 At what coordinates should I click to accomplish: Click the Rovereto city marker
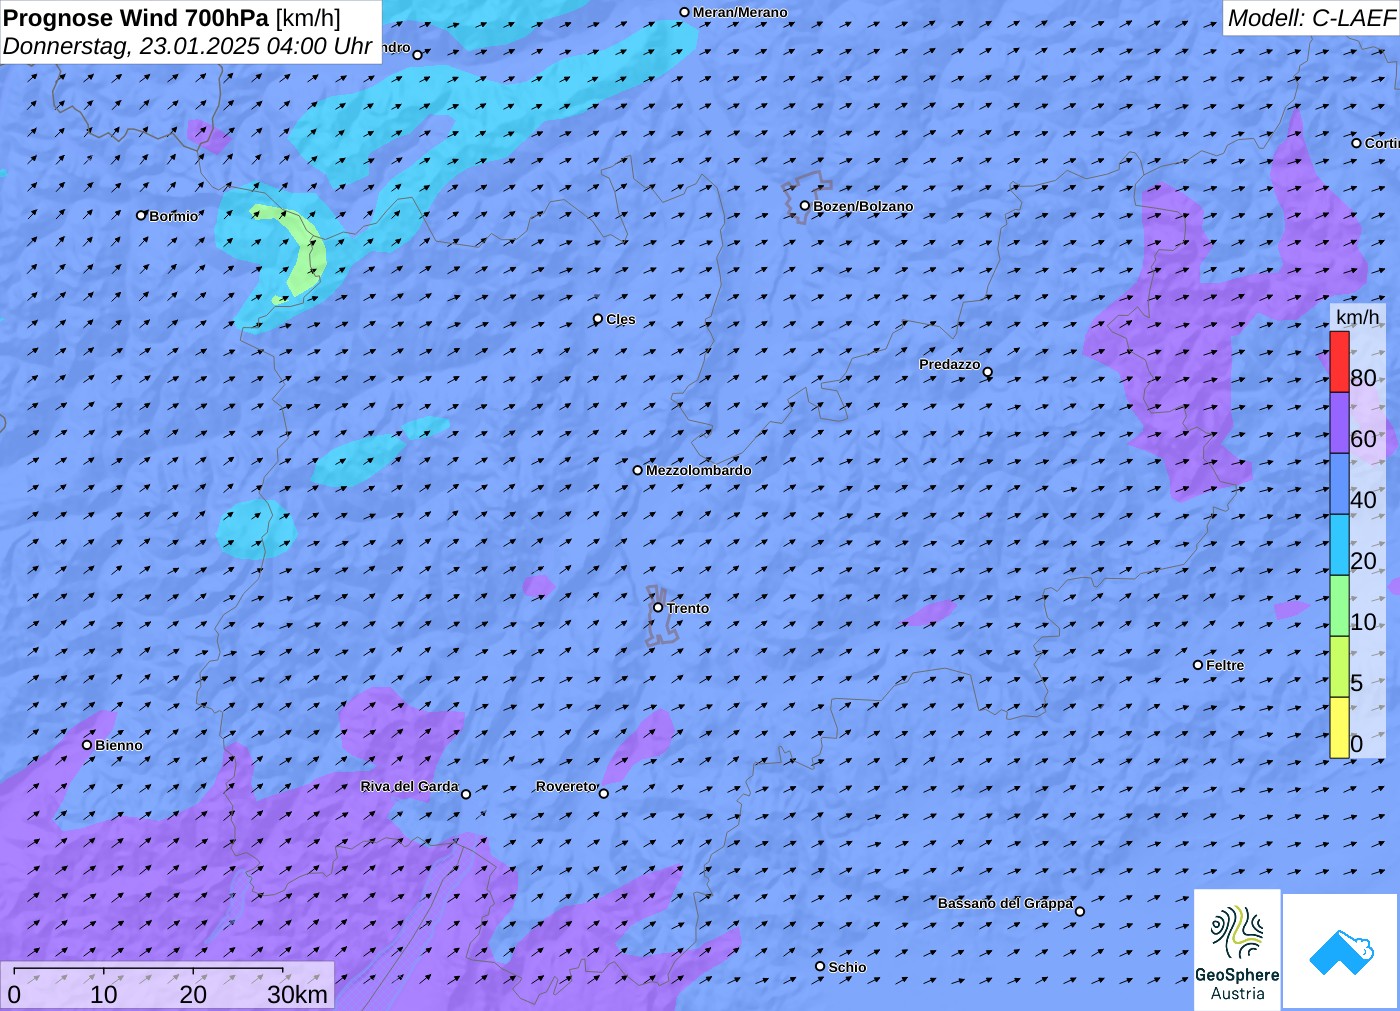[x=604, y=794]
